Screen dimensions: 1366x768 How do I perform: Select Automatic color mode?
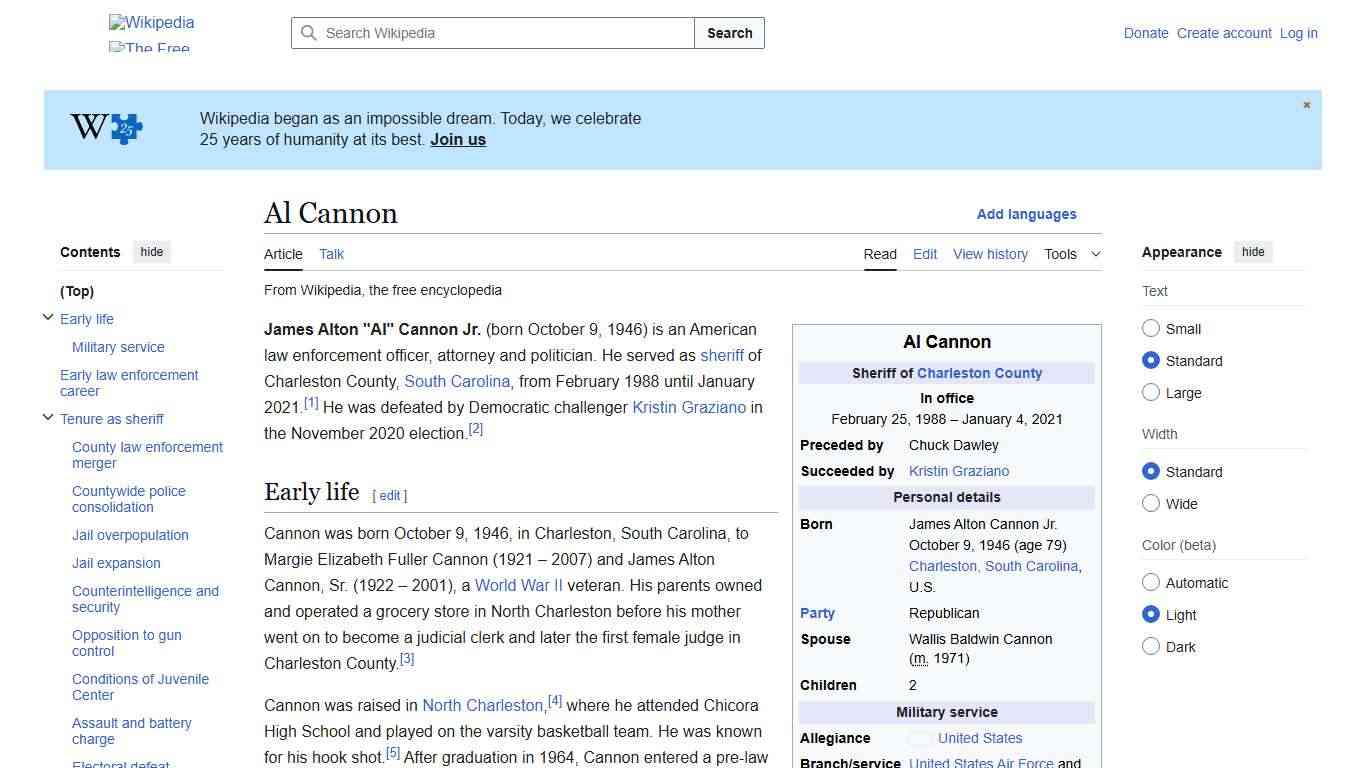[1151, 582]
